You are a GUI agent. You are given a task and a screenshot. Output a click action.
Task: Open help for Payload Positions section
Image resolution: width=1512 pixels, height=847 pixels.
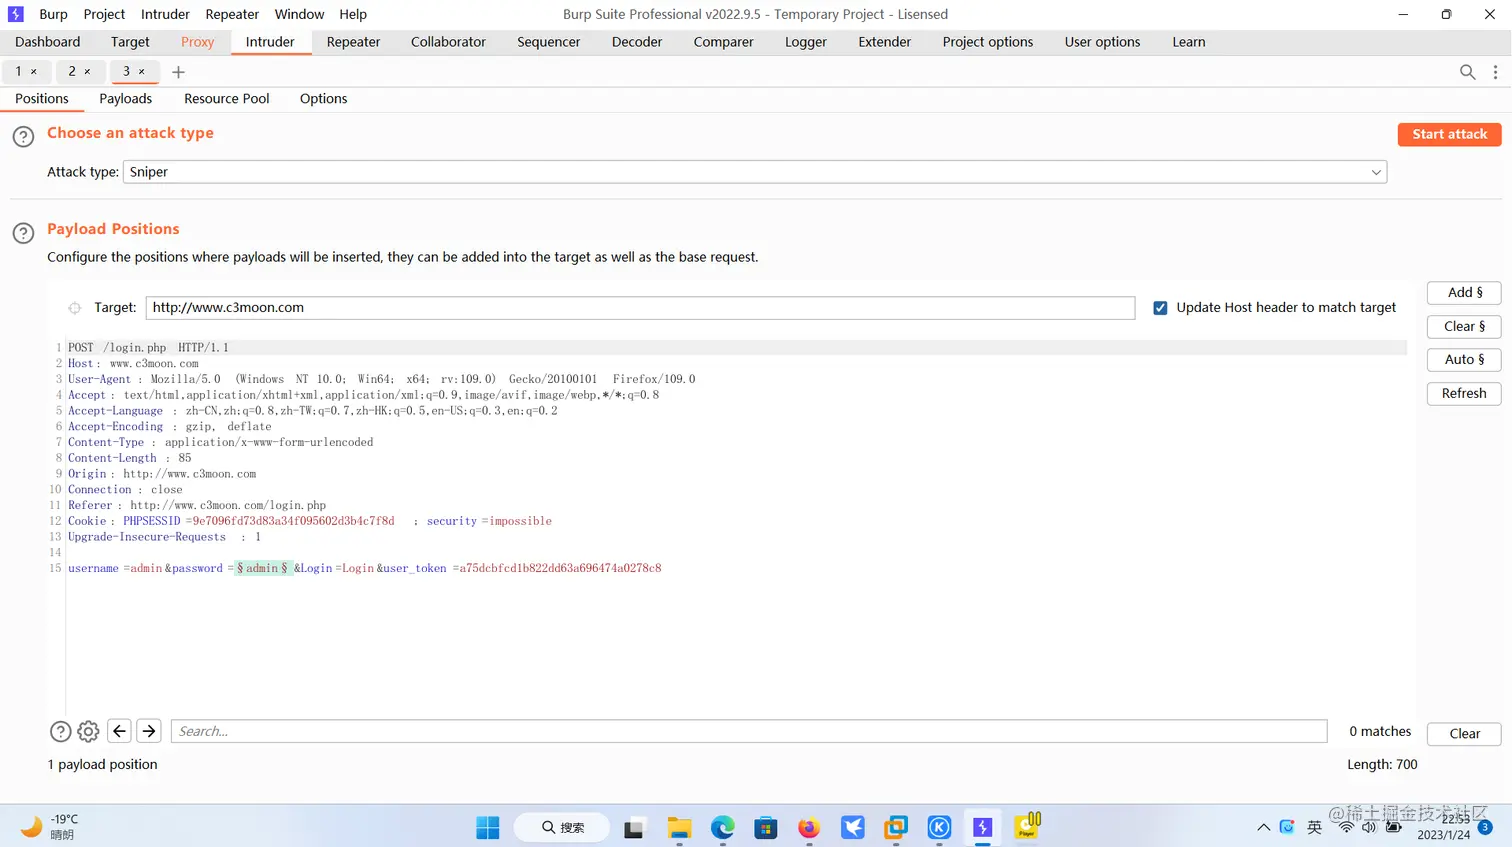(23, 233)
